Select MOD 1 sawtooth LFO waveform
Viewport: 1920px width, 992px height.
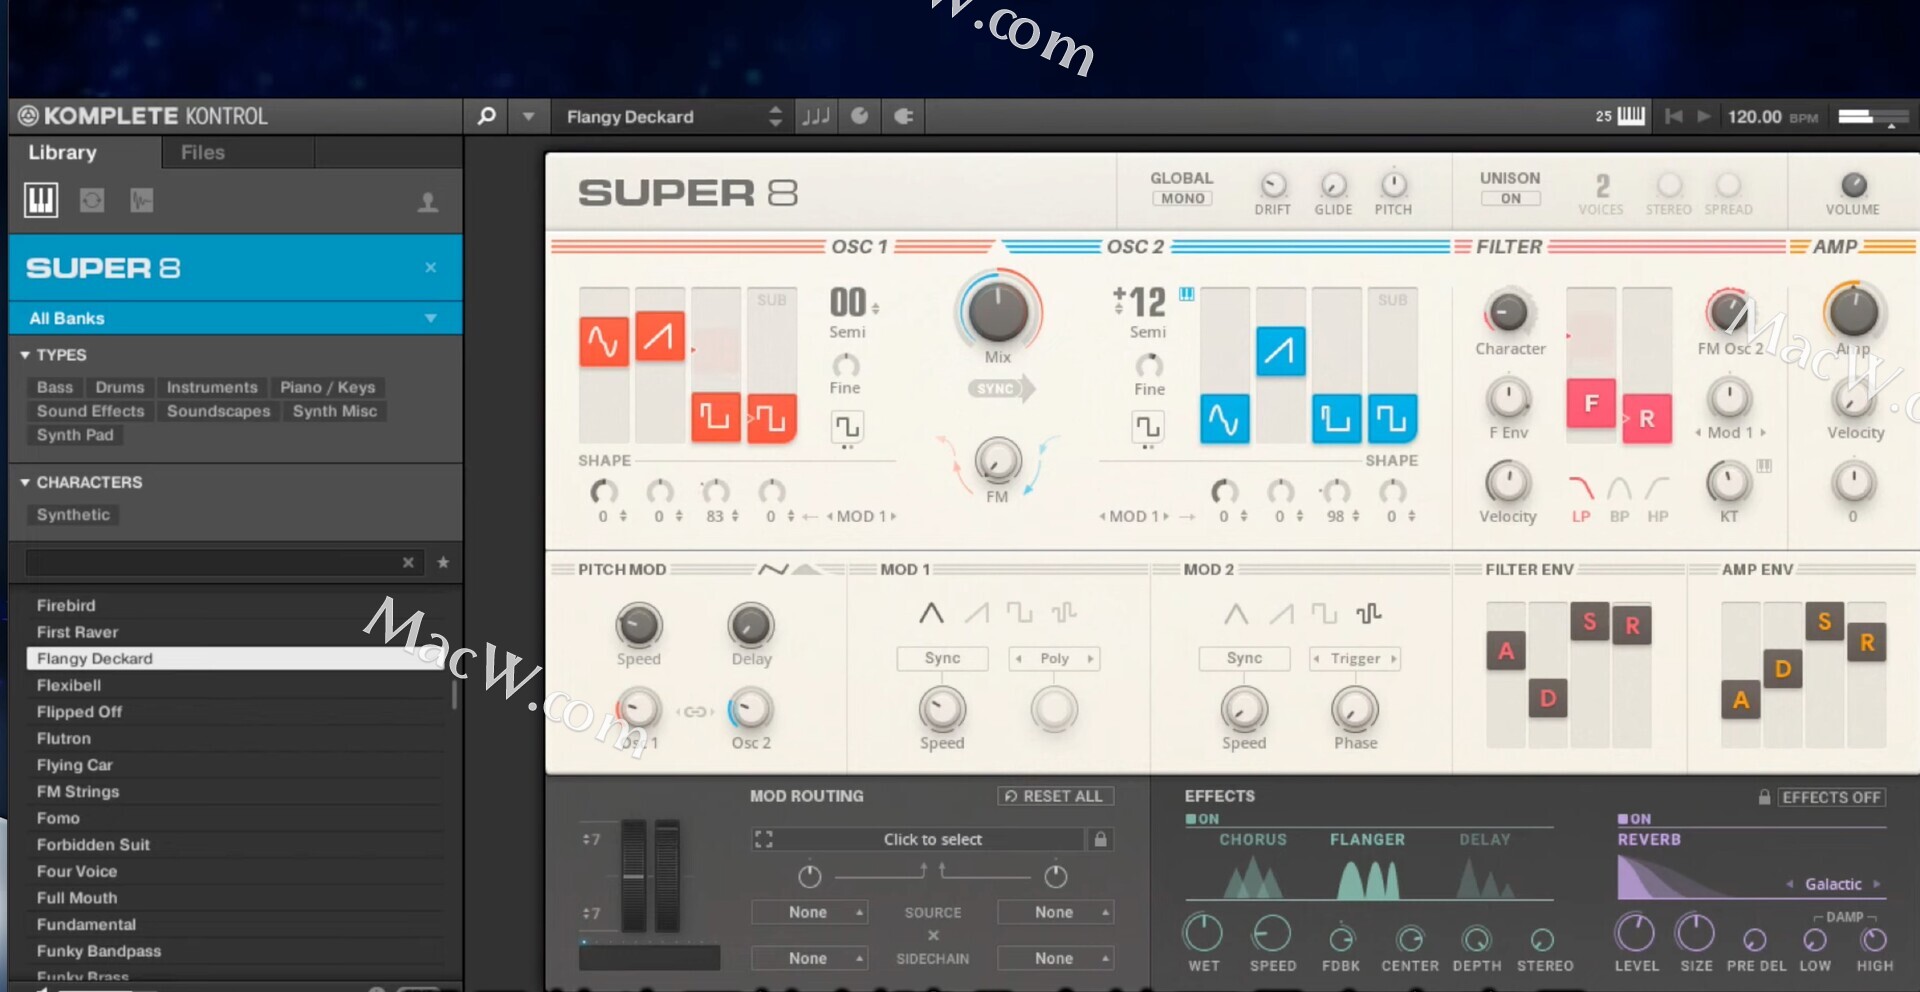coord(976,612)
